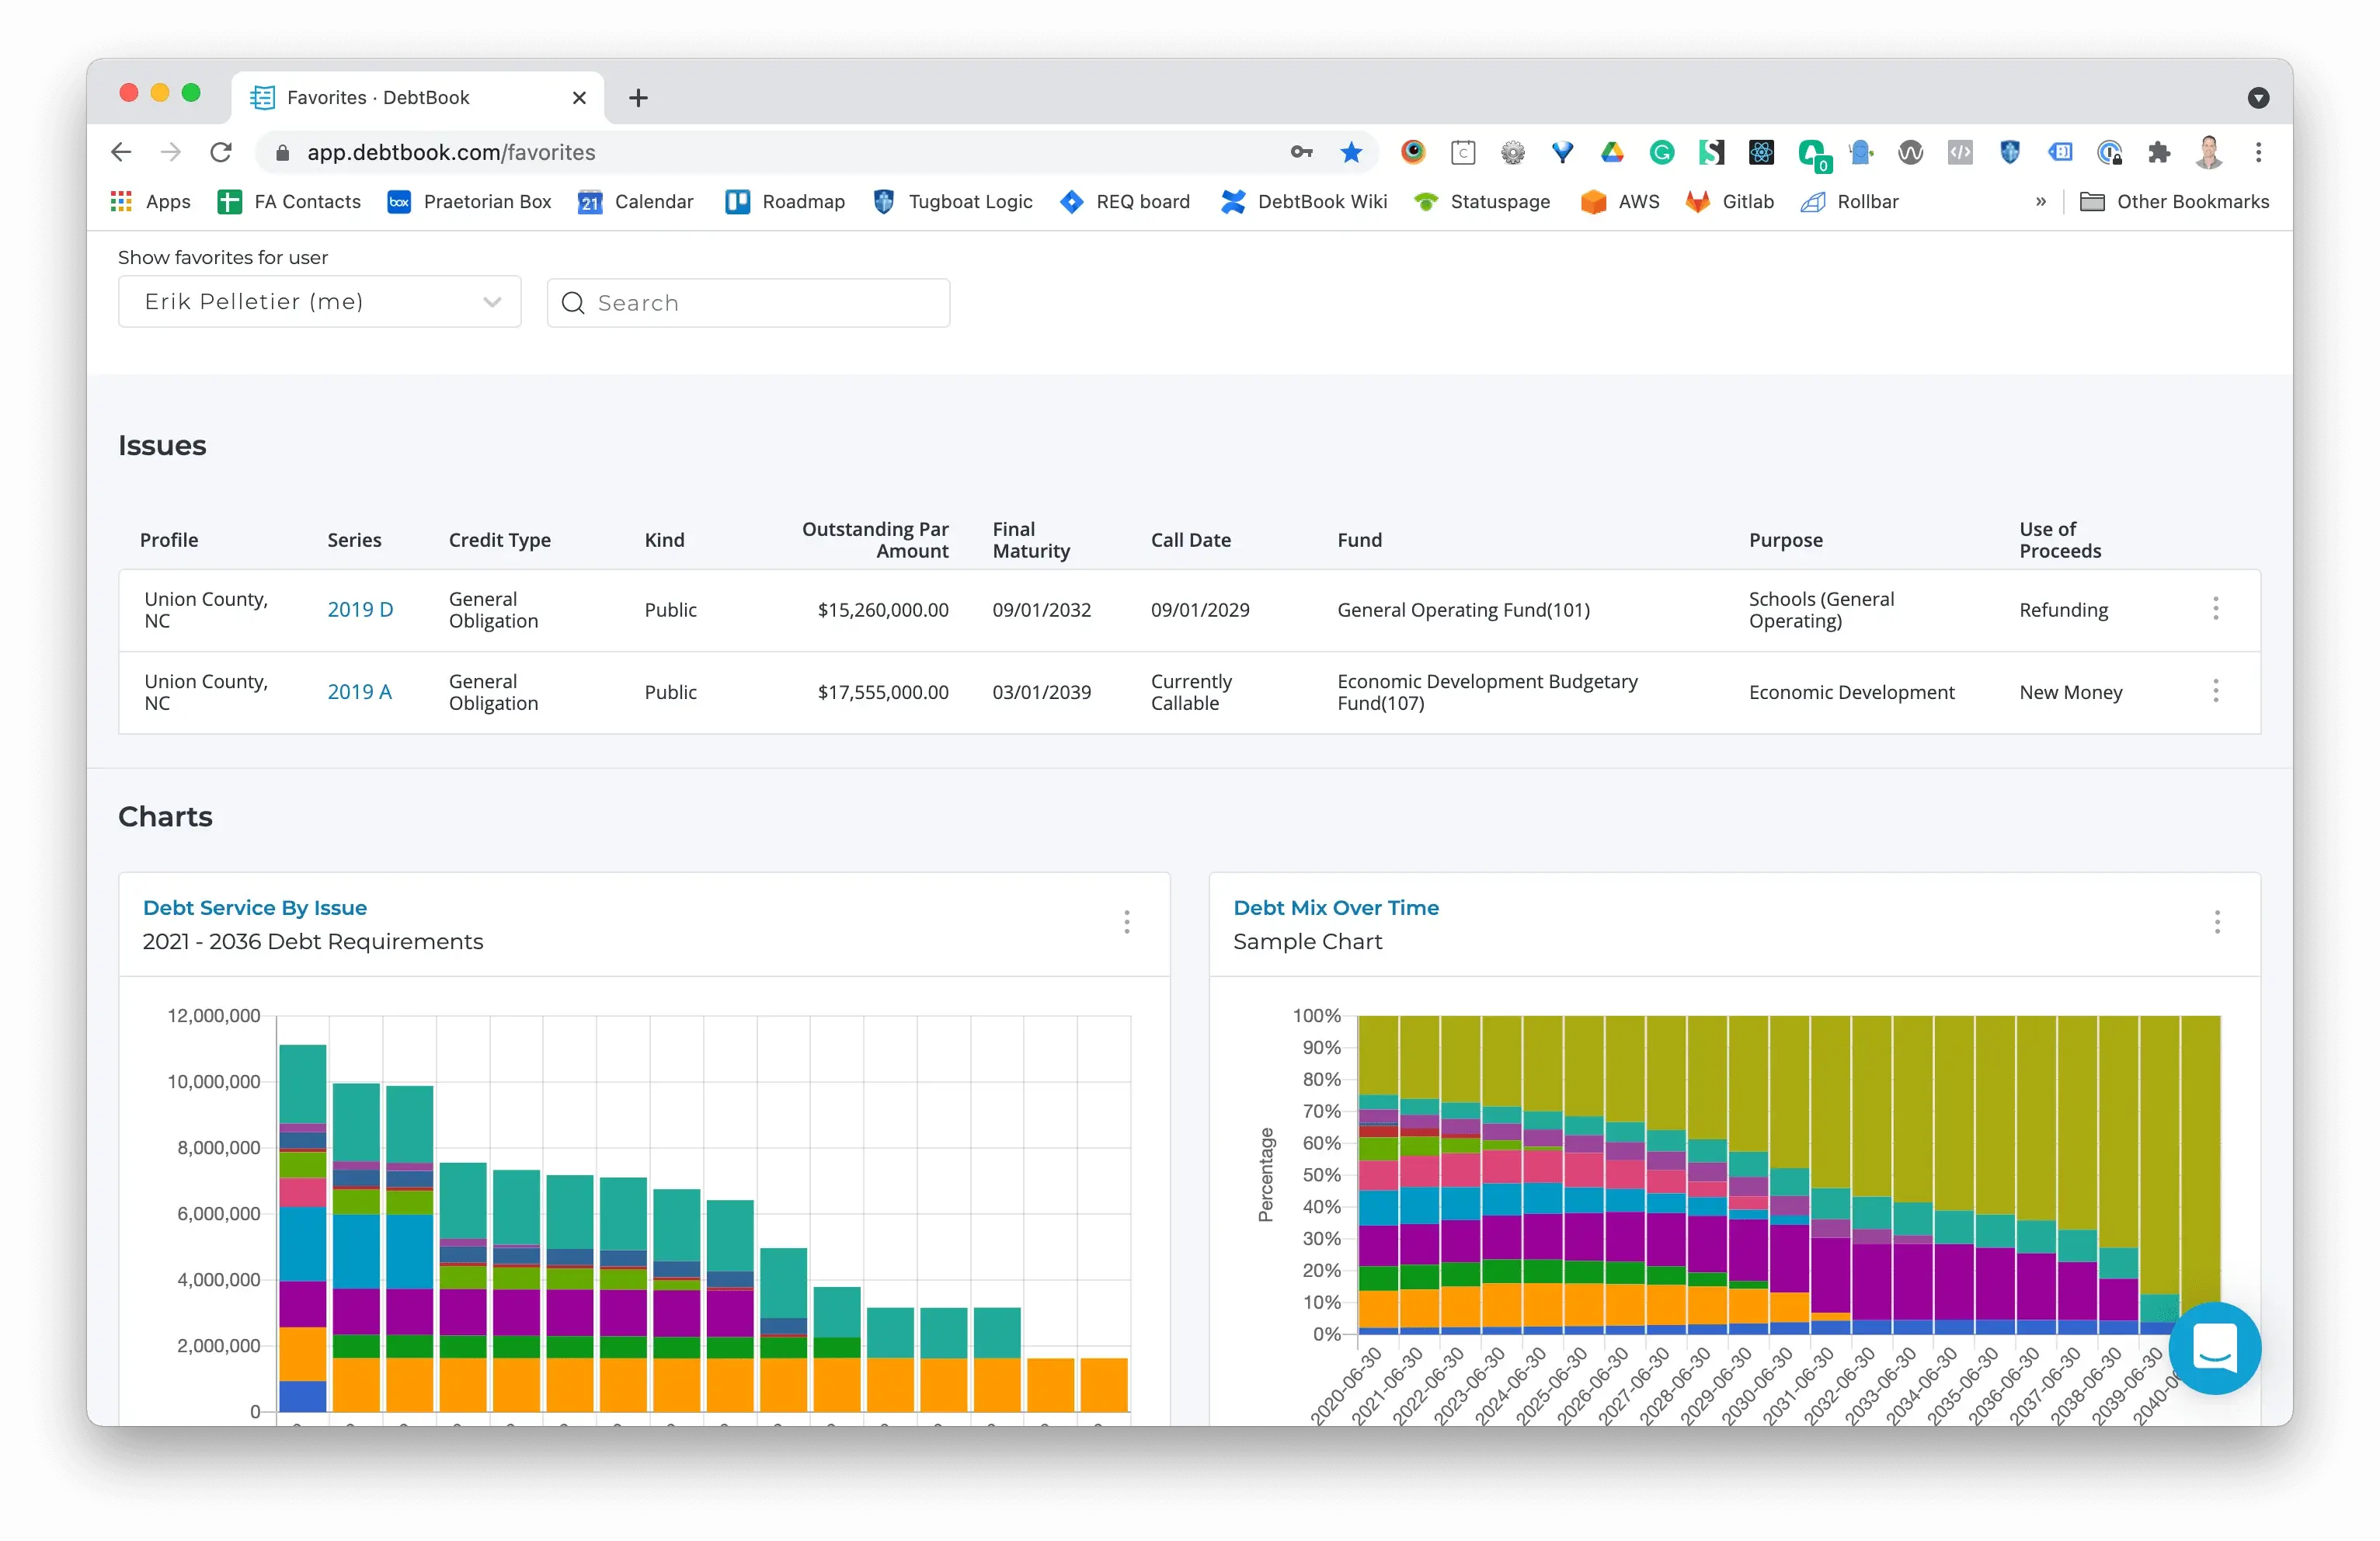Open the Extensions puzzle-piece icon
The width and height of the screenshot is (2380, 1541).
click(2159, 152)
